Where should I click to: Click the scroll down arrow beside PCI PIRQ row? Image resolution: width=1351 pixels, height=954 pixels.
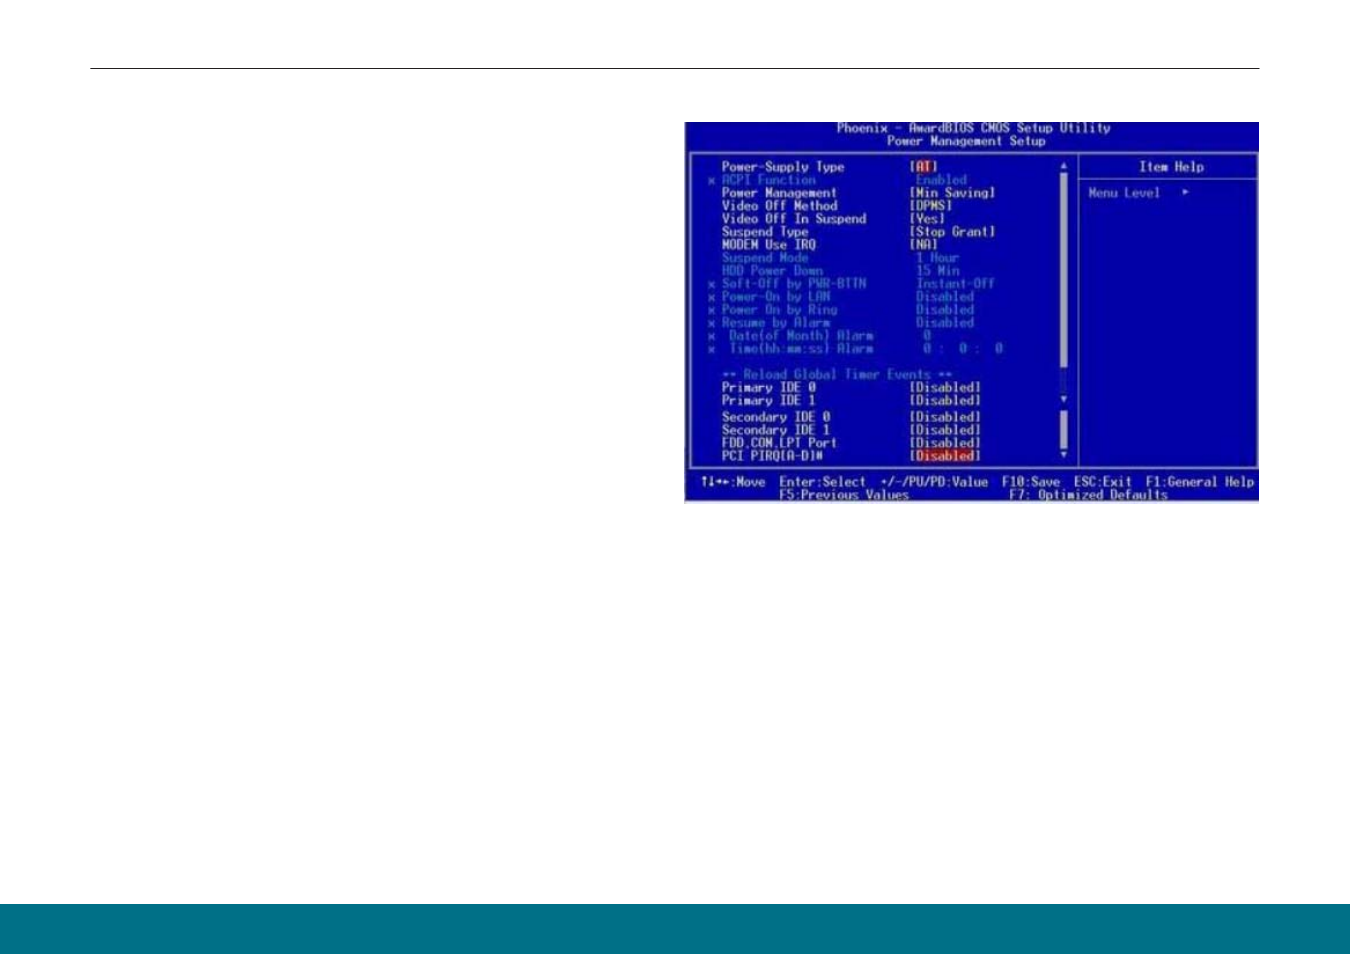point(1063,455)
